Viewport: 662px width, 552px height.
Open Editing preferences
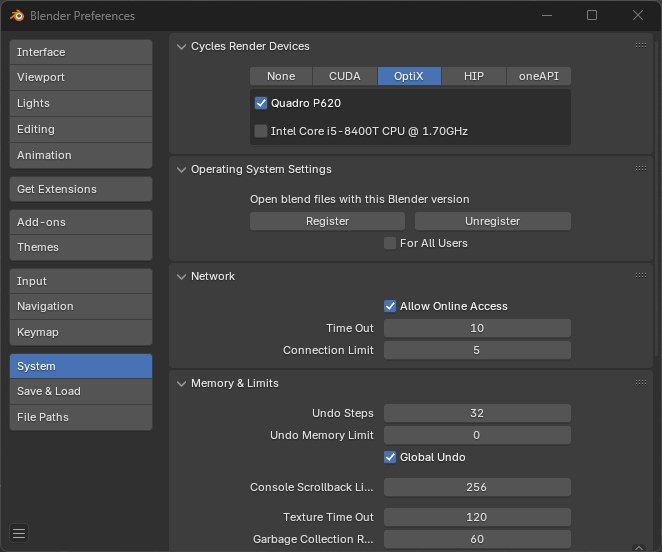point(81,129)
